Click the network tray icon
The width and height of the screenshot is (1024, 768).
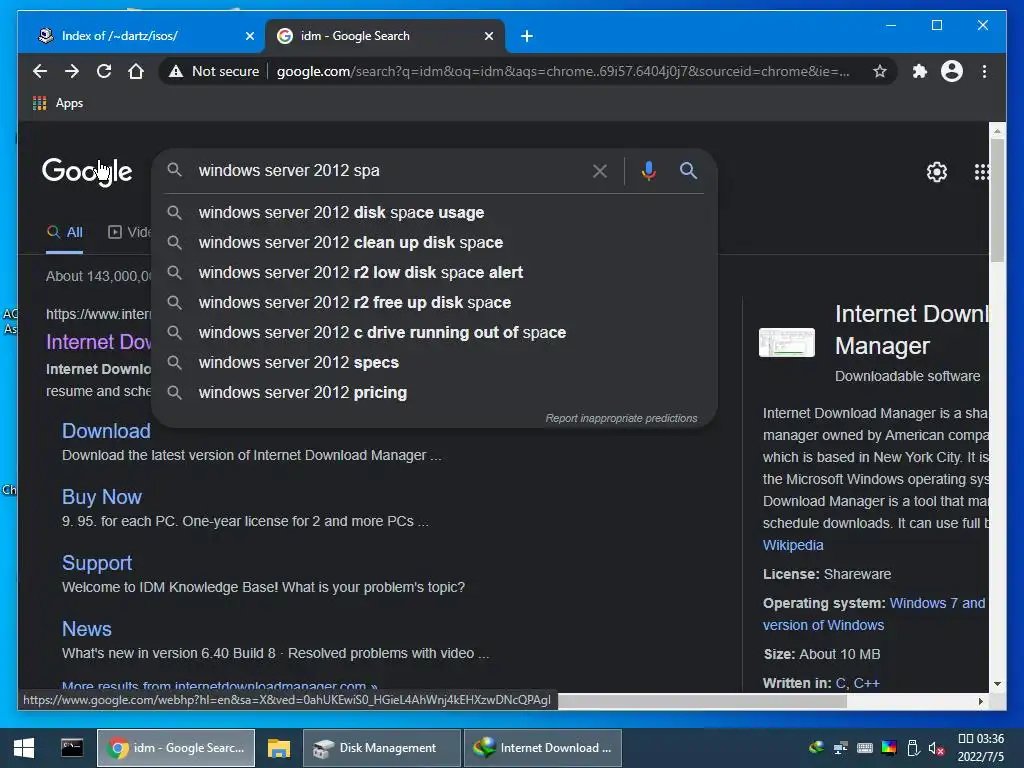click(x=840, y=748)
